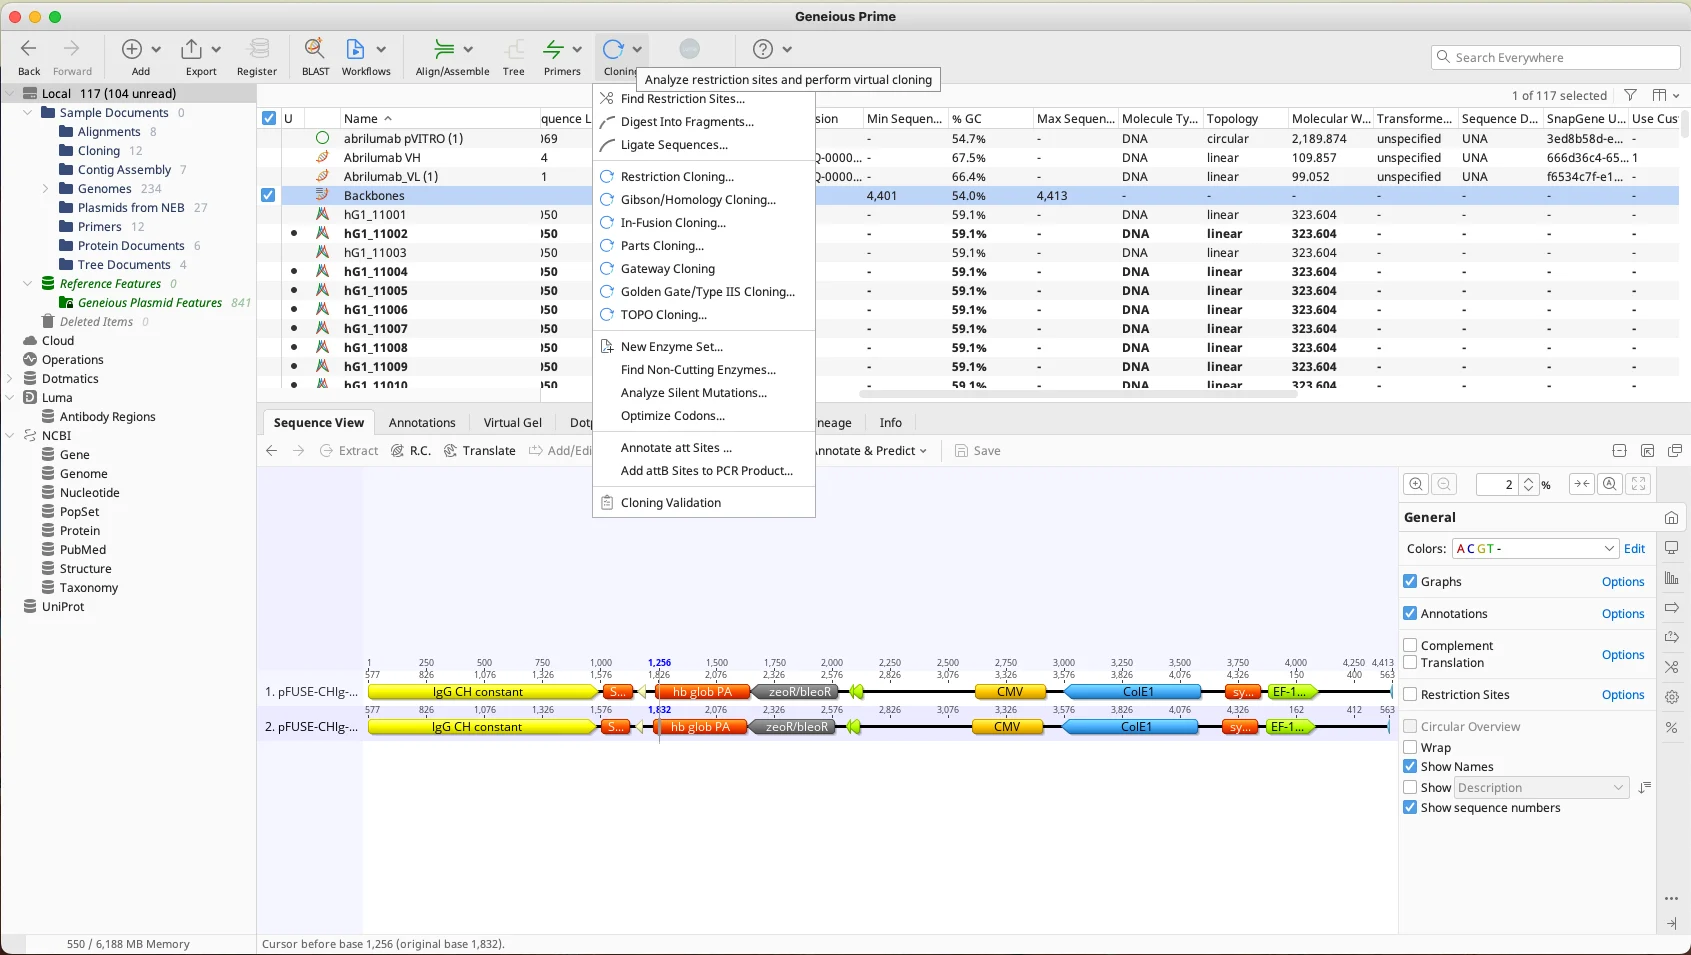Click Translate in the viewer toolbar

pyautogui.click(x=479, y=451)
